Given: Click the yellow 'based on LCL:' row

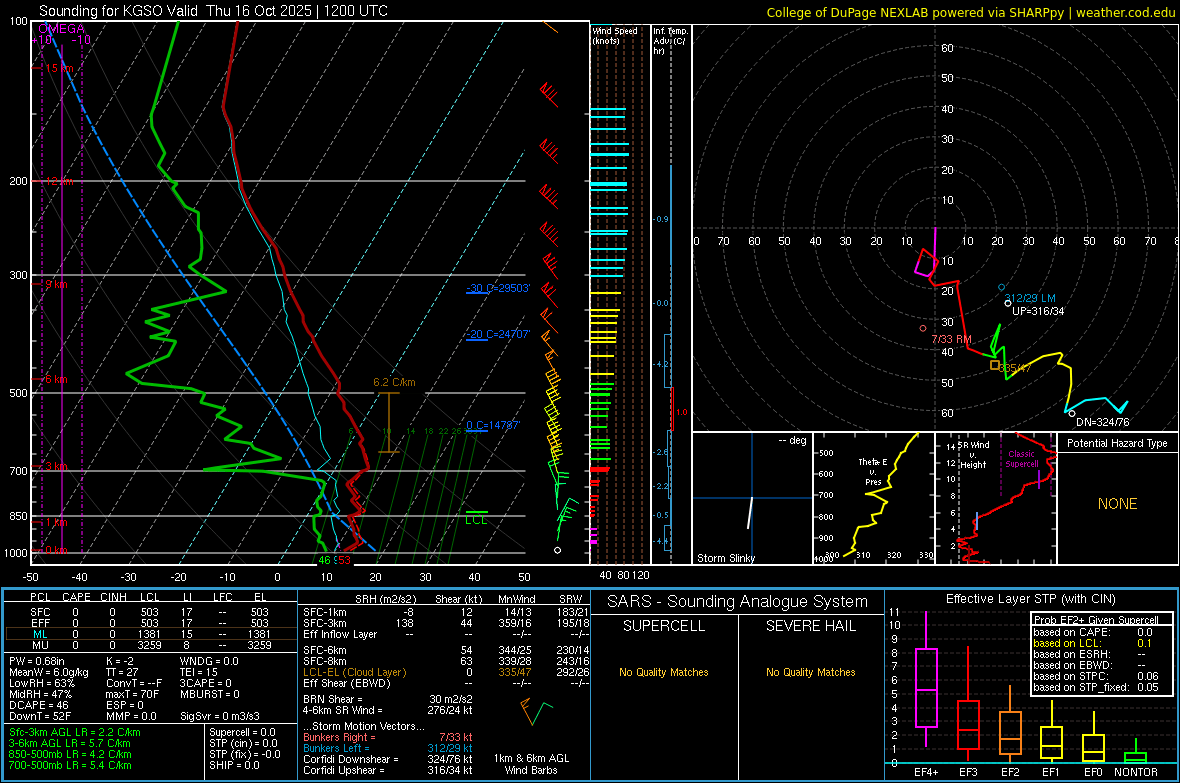Looking at the screenshot, I should (1093, 643).
